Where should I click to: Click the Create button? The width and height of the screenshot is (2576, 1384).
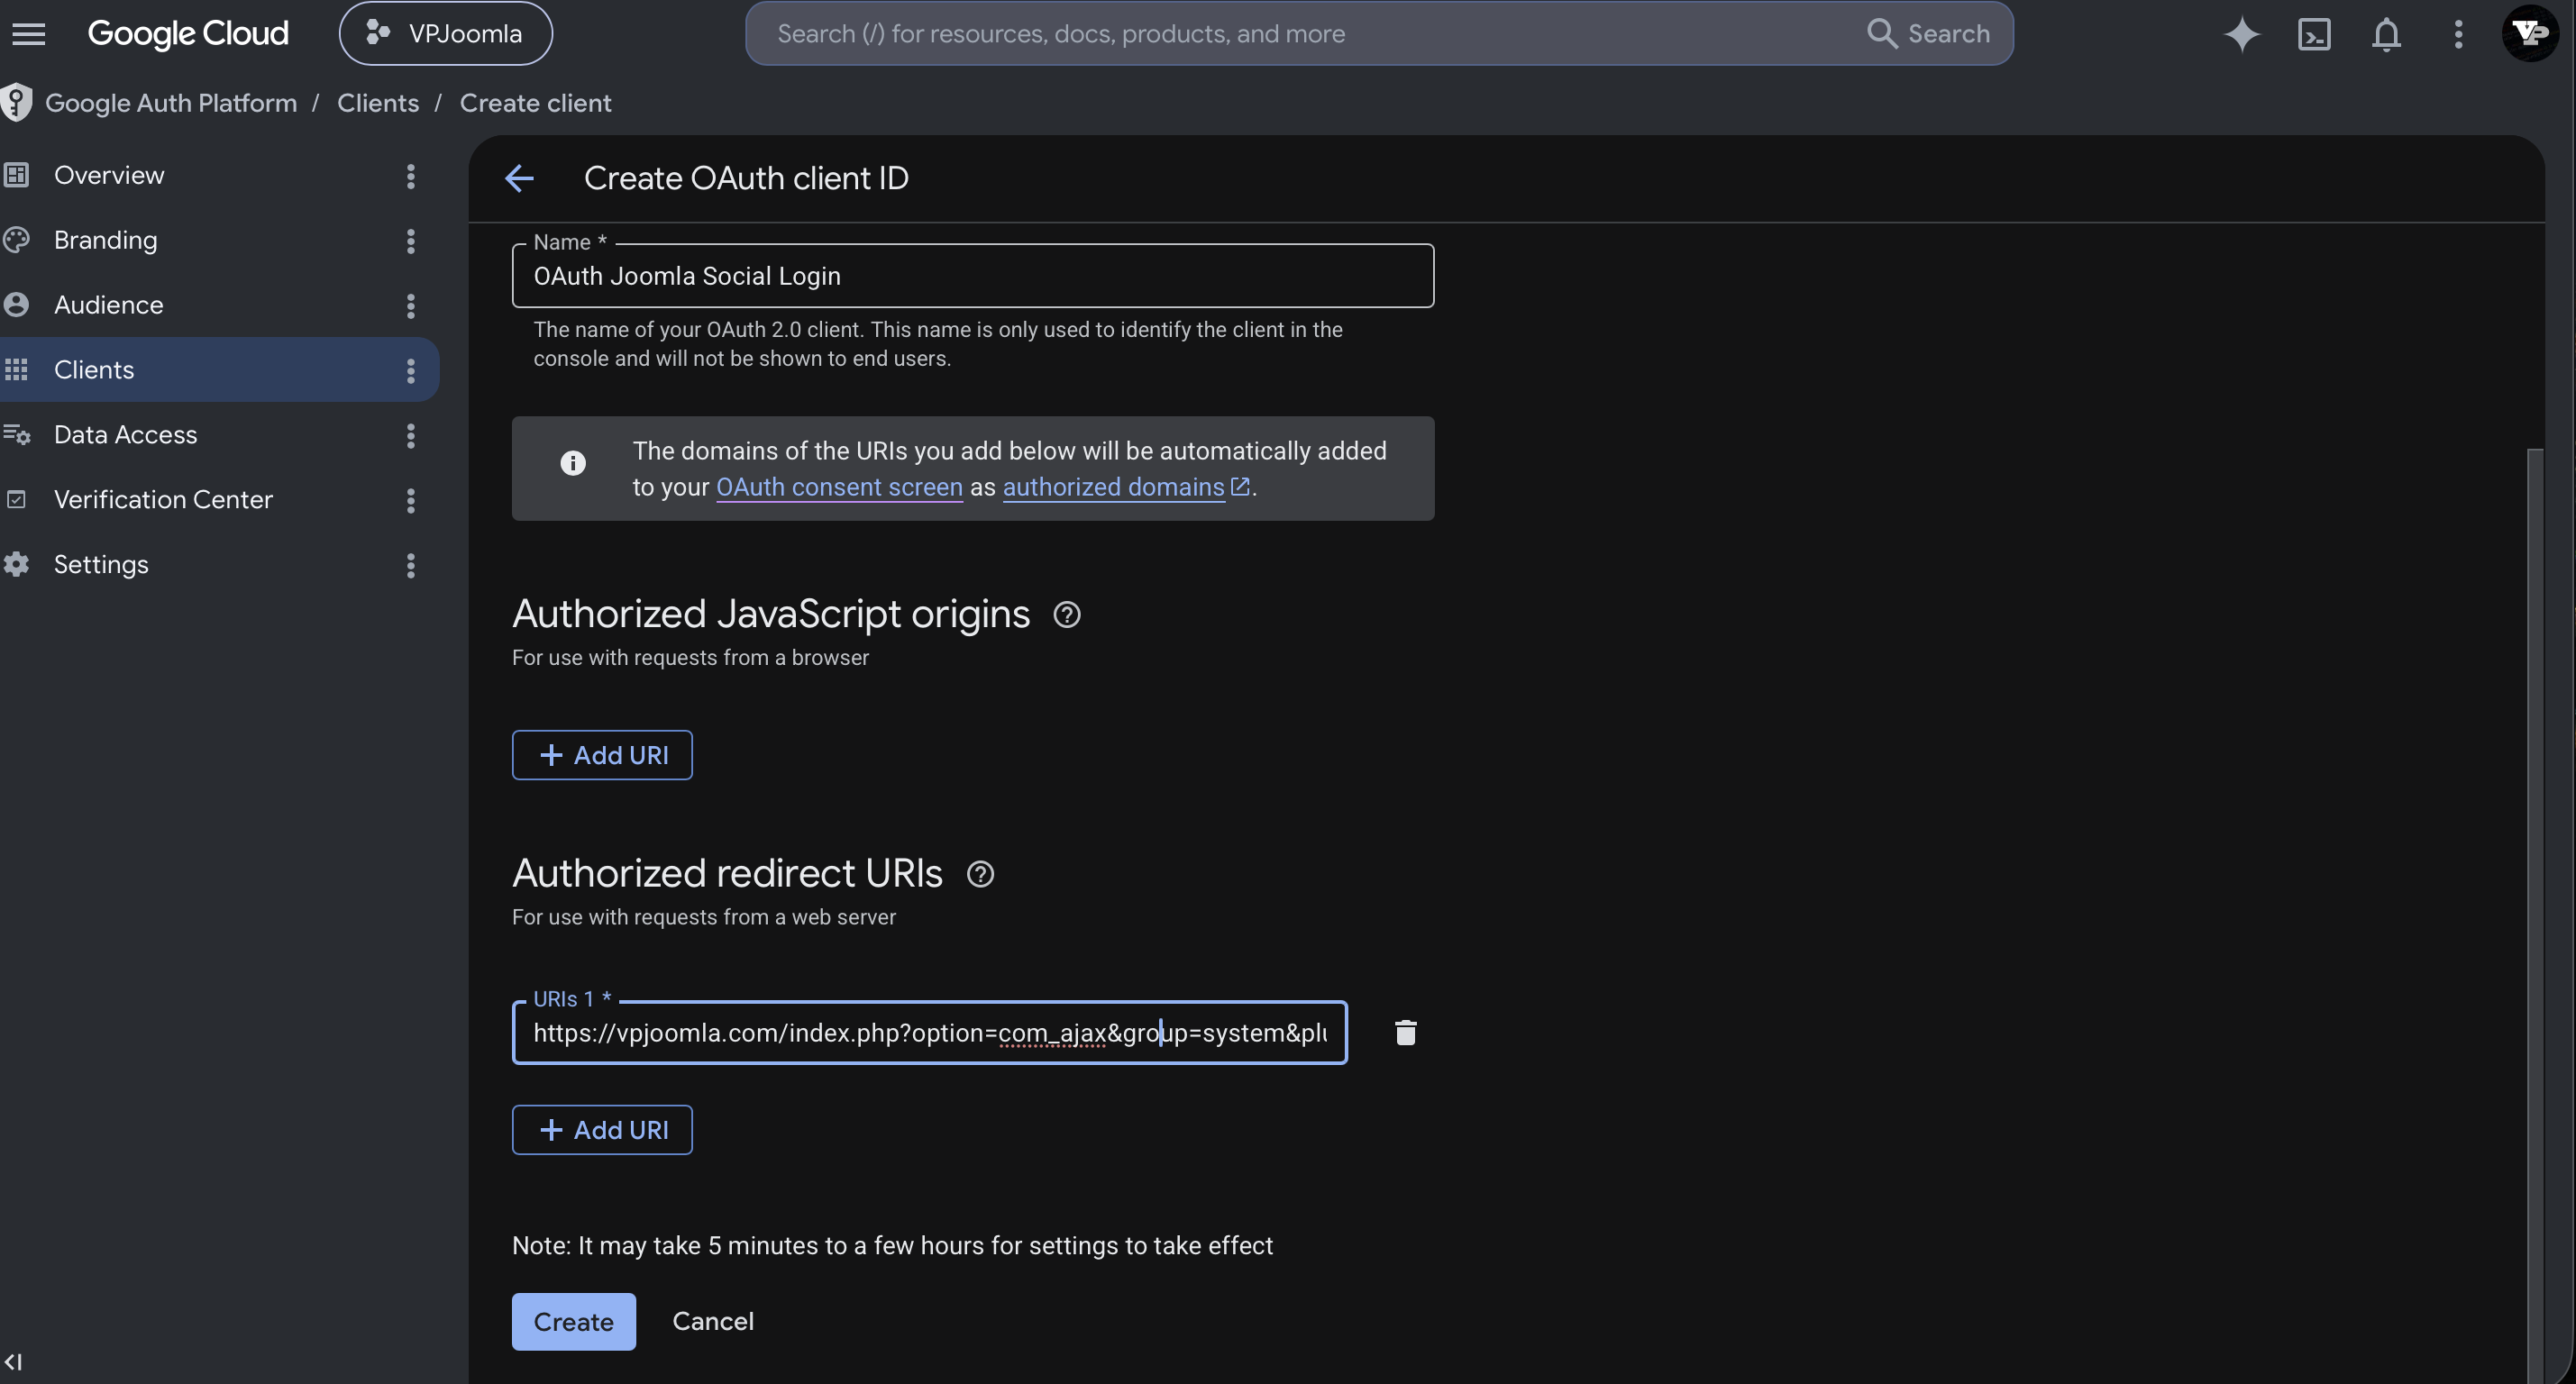[x=573, y=1322]
